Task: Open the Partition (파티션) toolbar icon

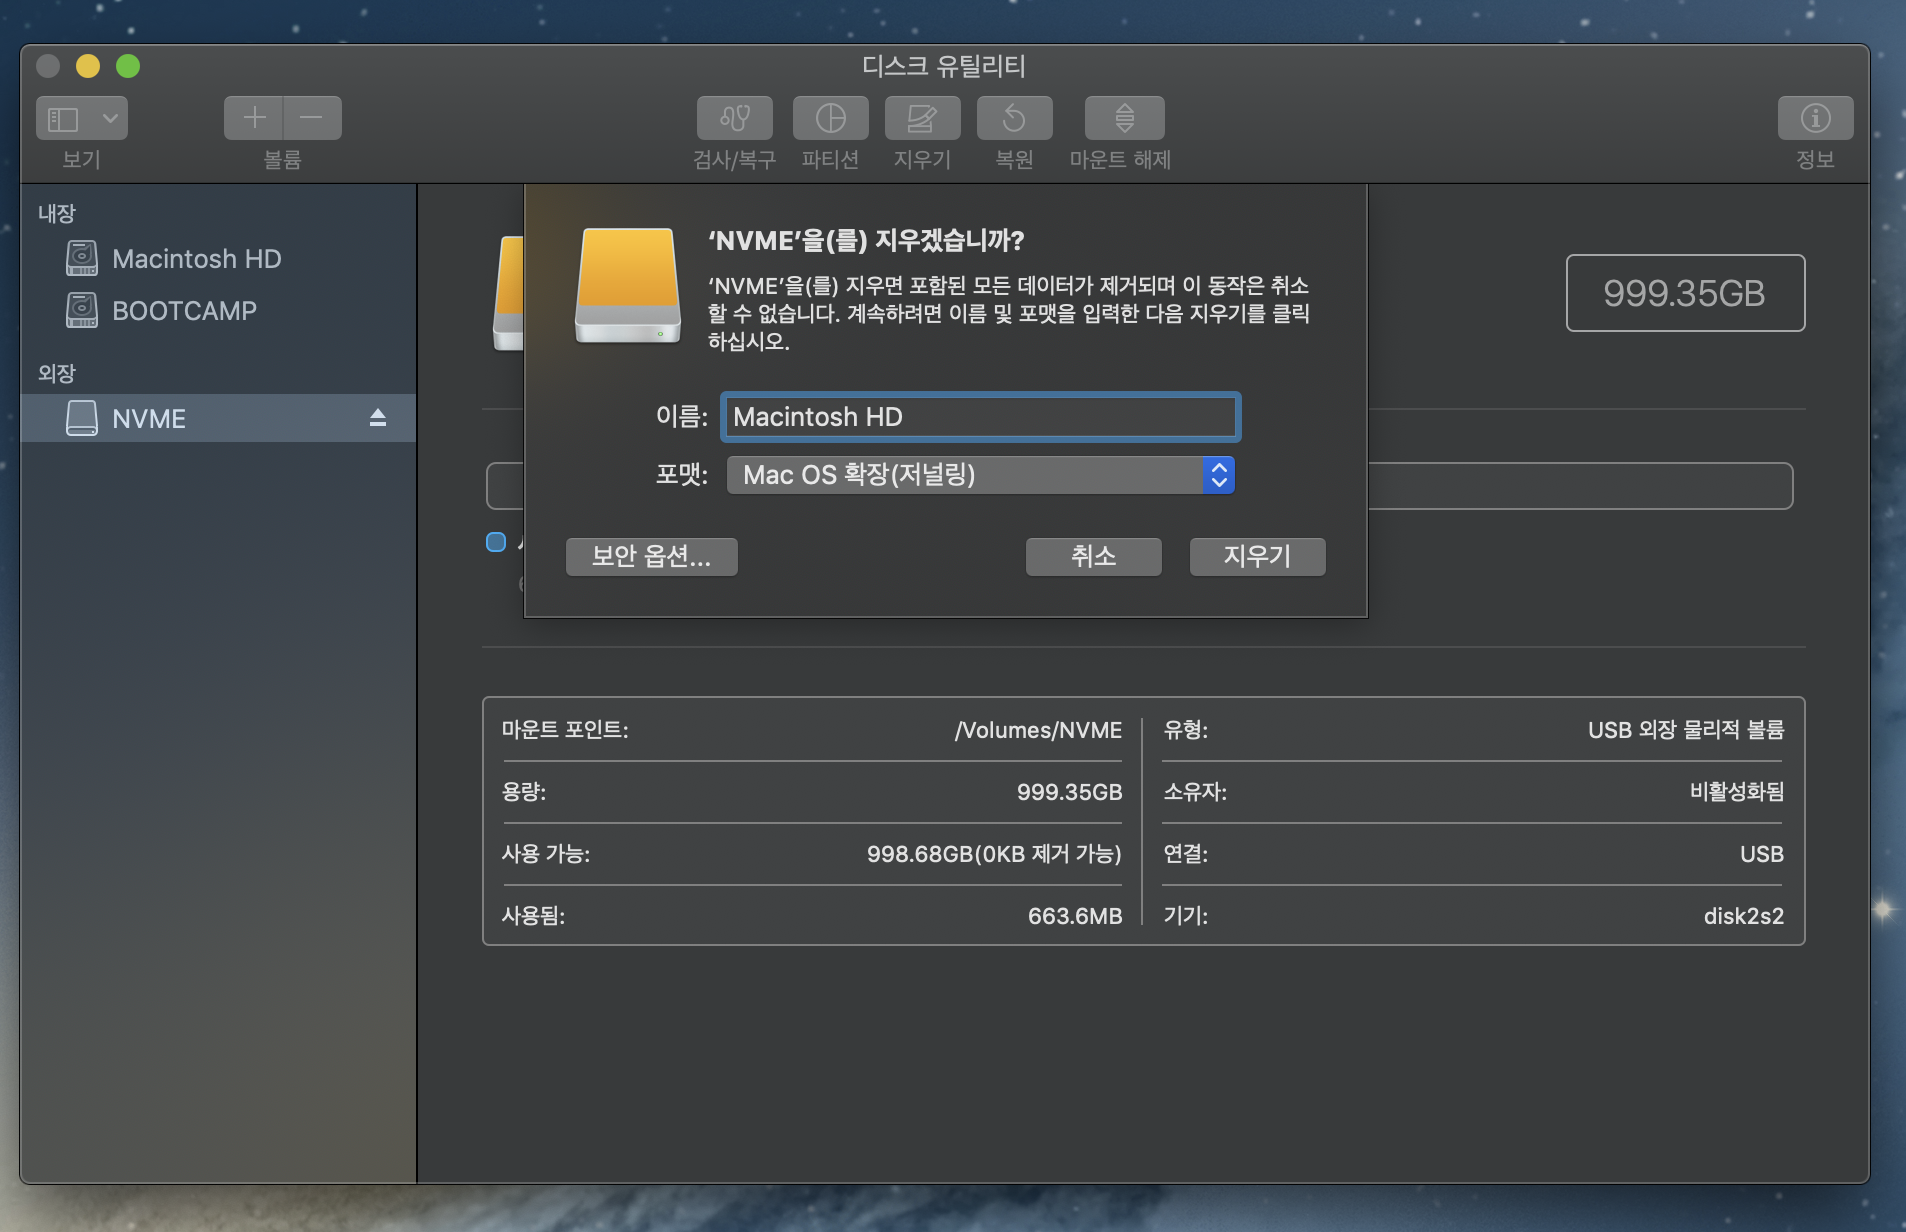Action: pyautogui.click(x=830, y=118)
